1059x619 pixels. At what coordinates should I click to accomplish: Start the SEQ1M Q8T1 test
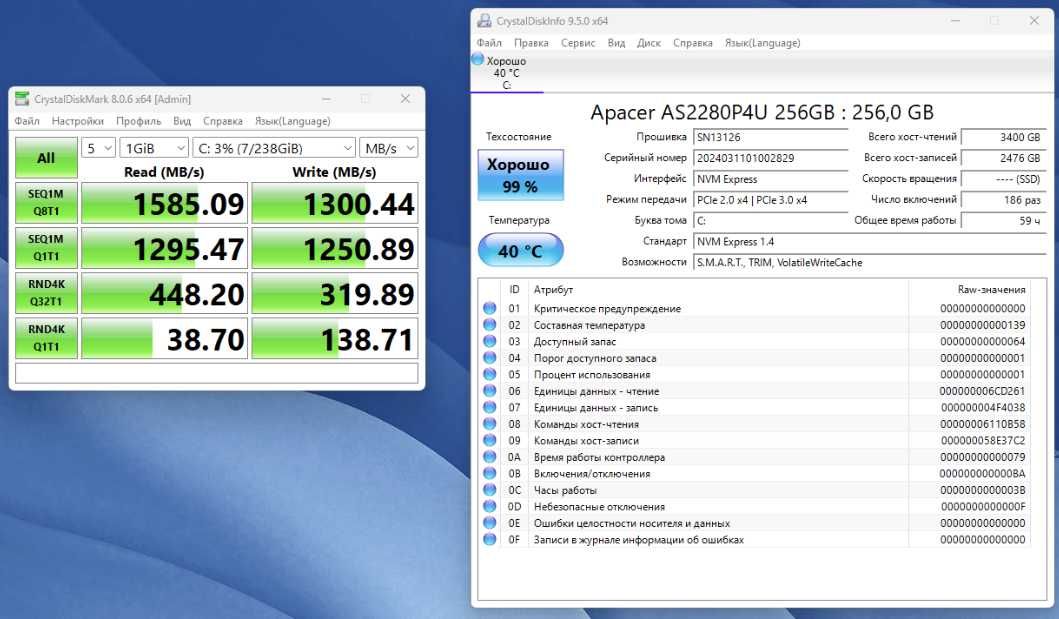pyautogui.click(x=46, y=203)
